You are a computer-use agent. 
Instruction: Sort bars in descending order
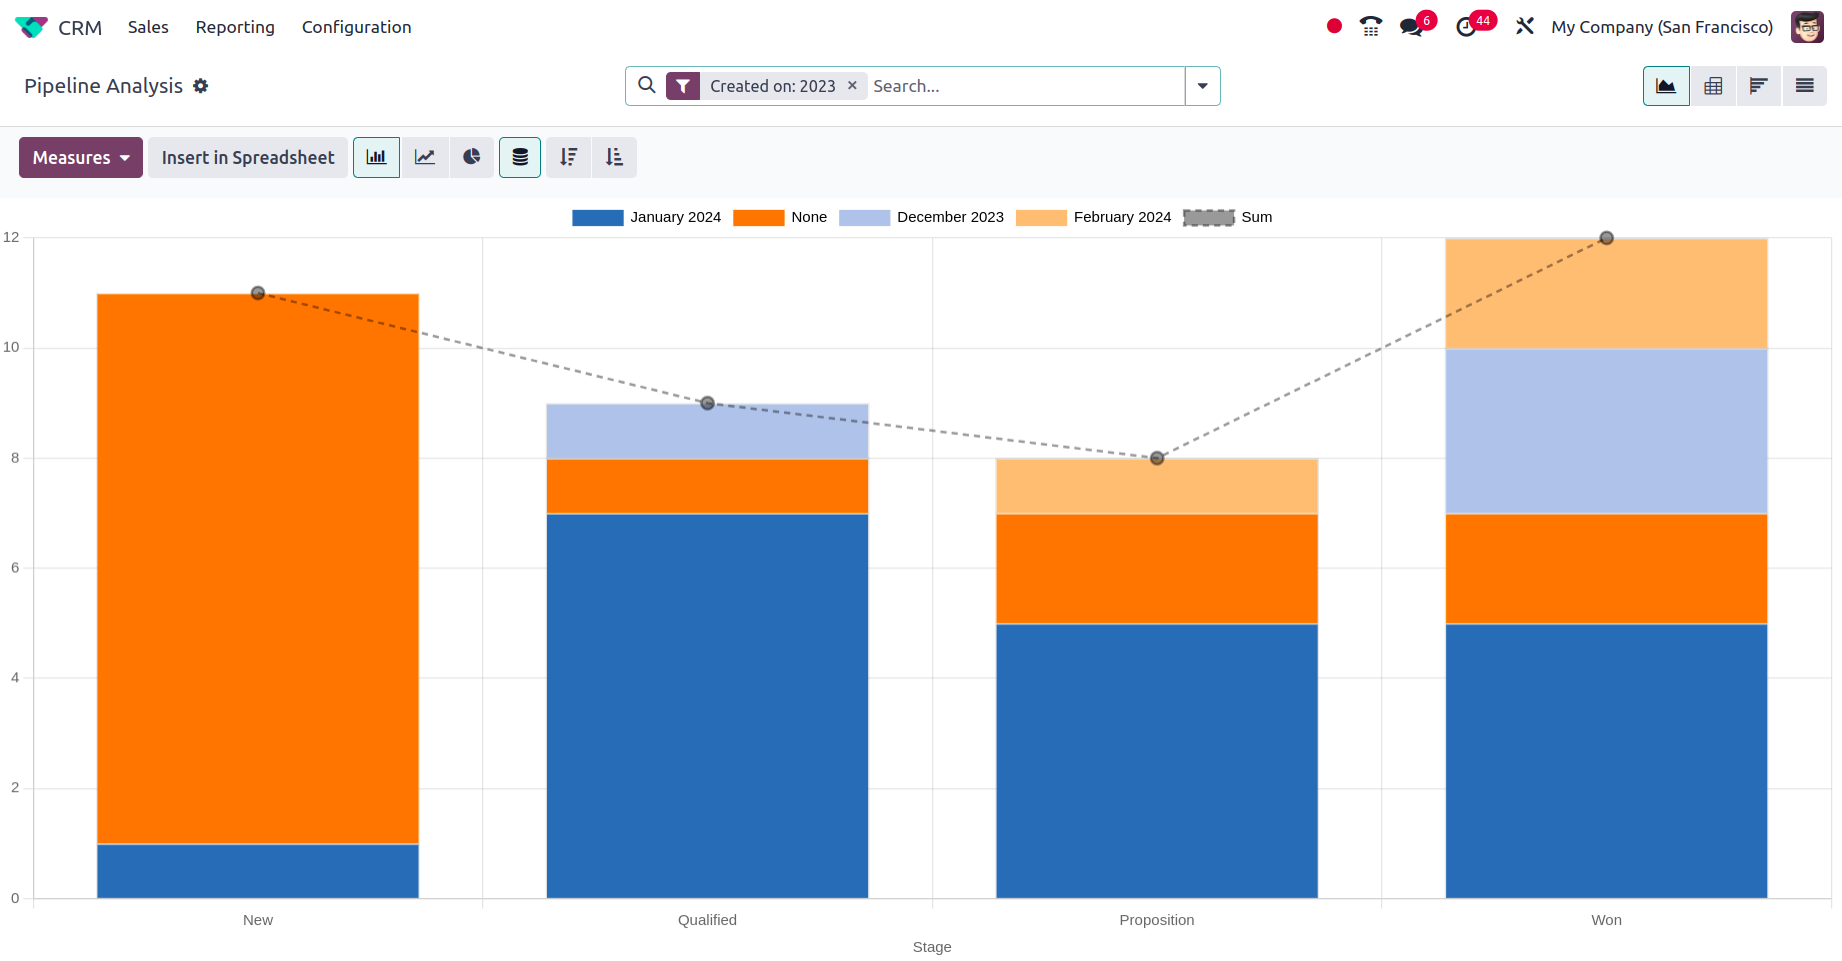click(x=568, y=157)
